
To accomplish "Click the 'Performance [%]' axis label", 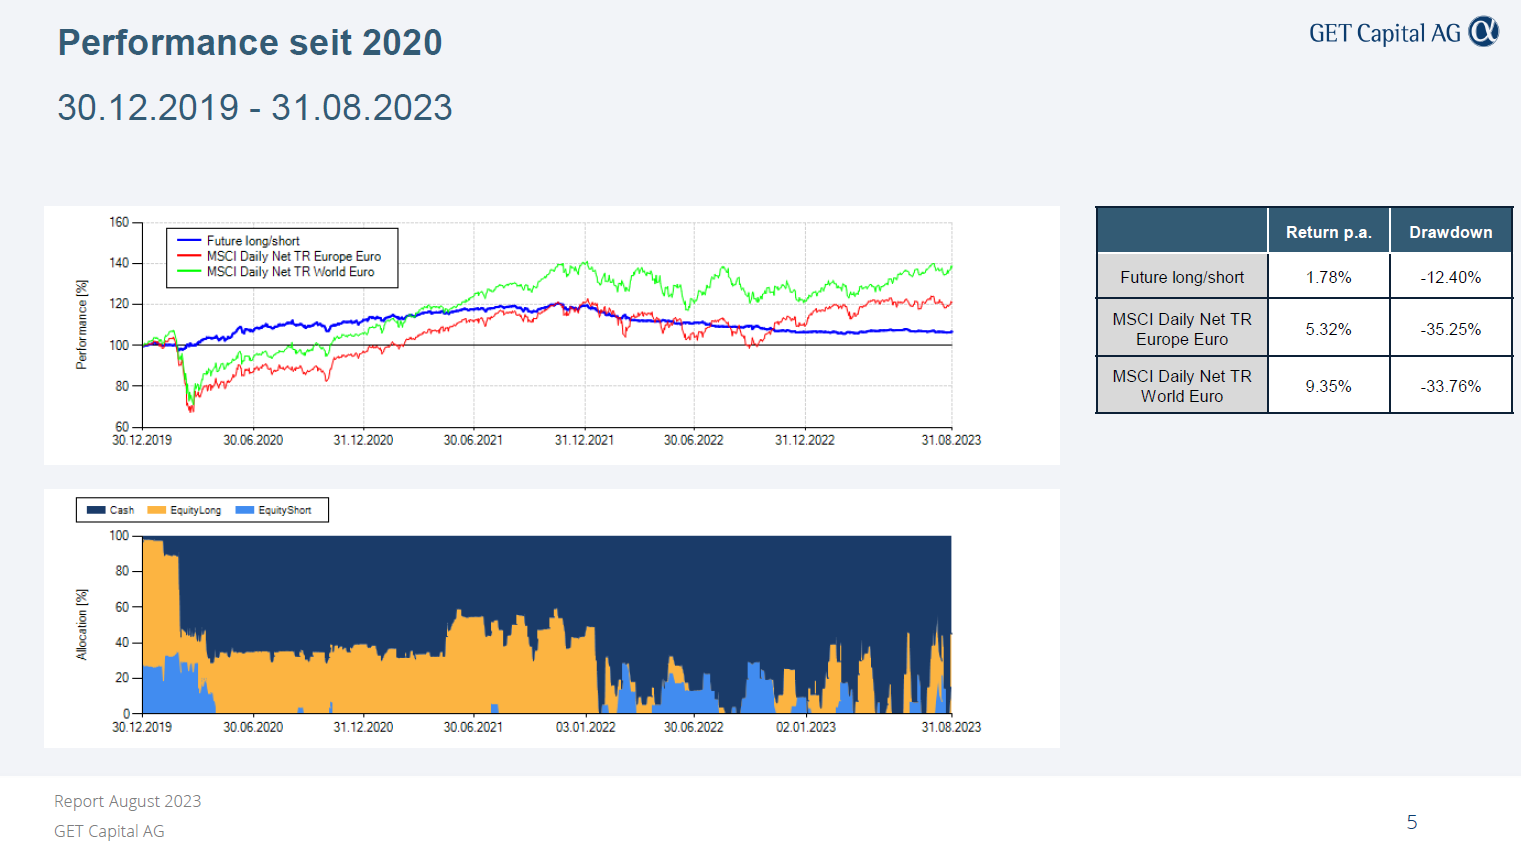I will tap(82, 325).
